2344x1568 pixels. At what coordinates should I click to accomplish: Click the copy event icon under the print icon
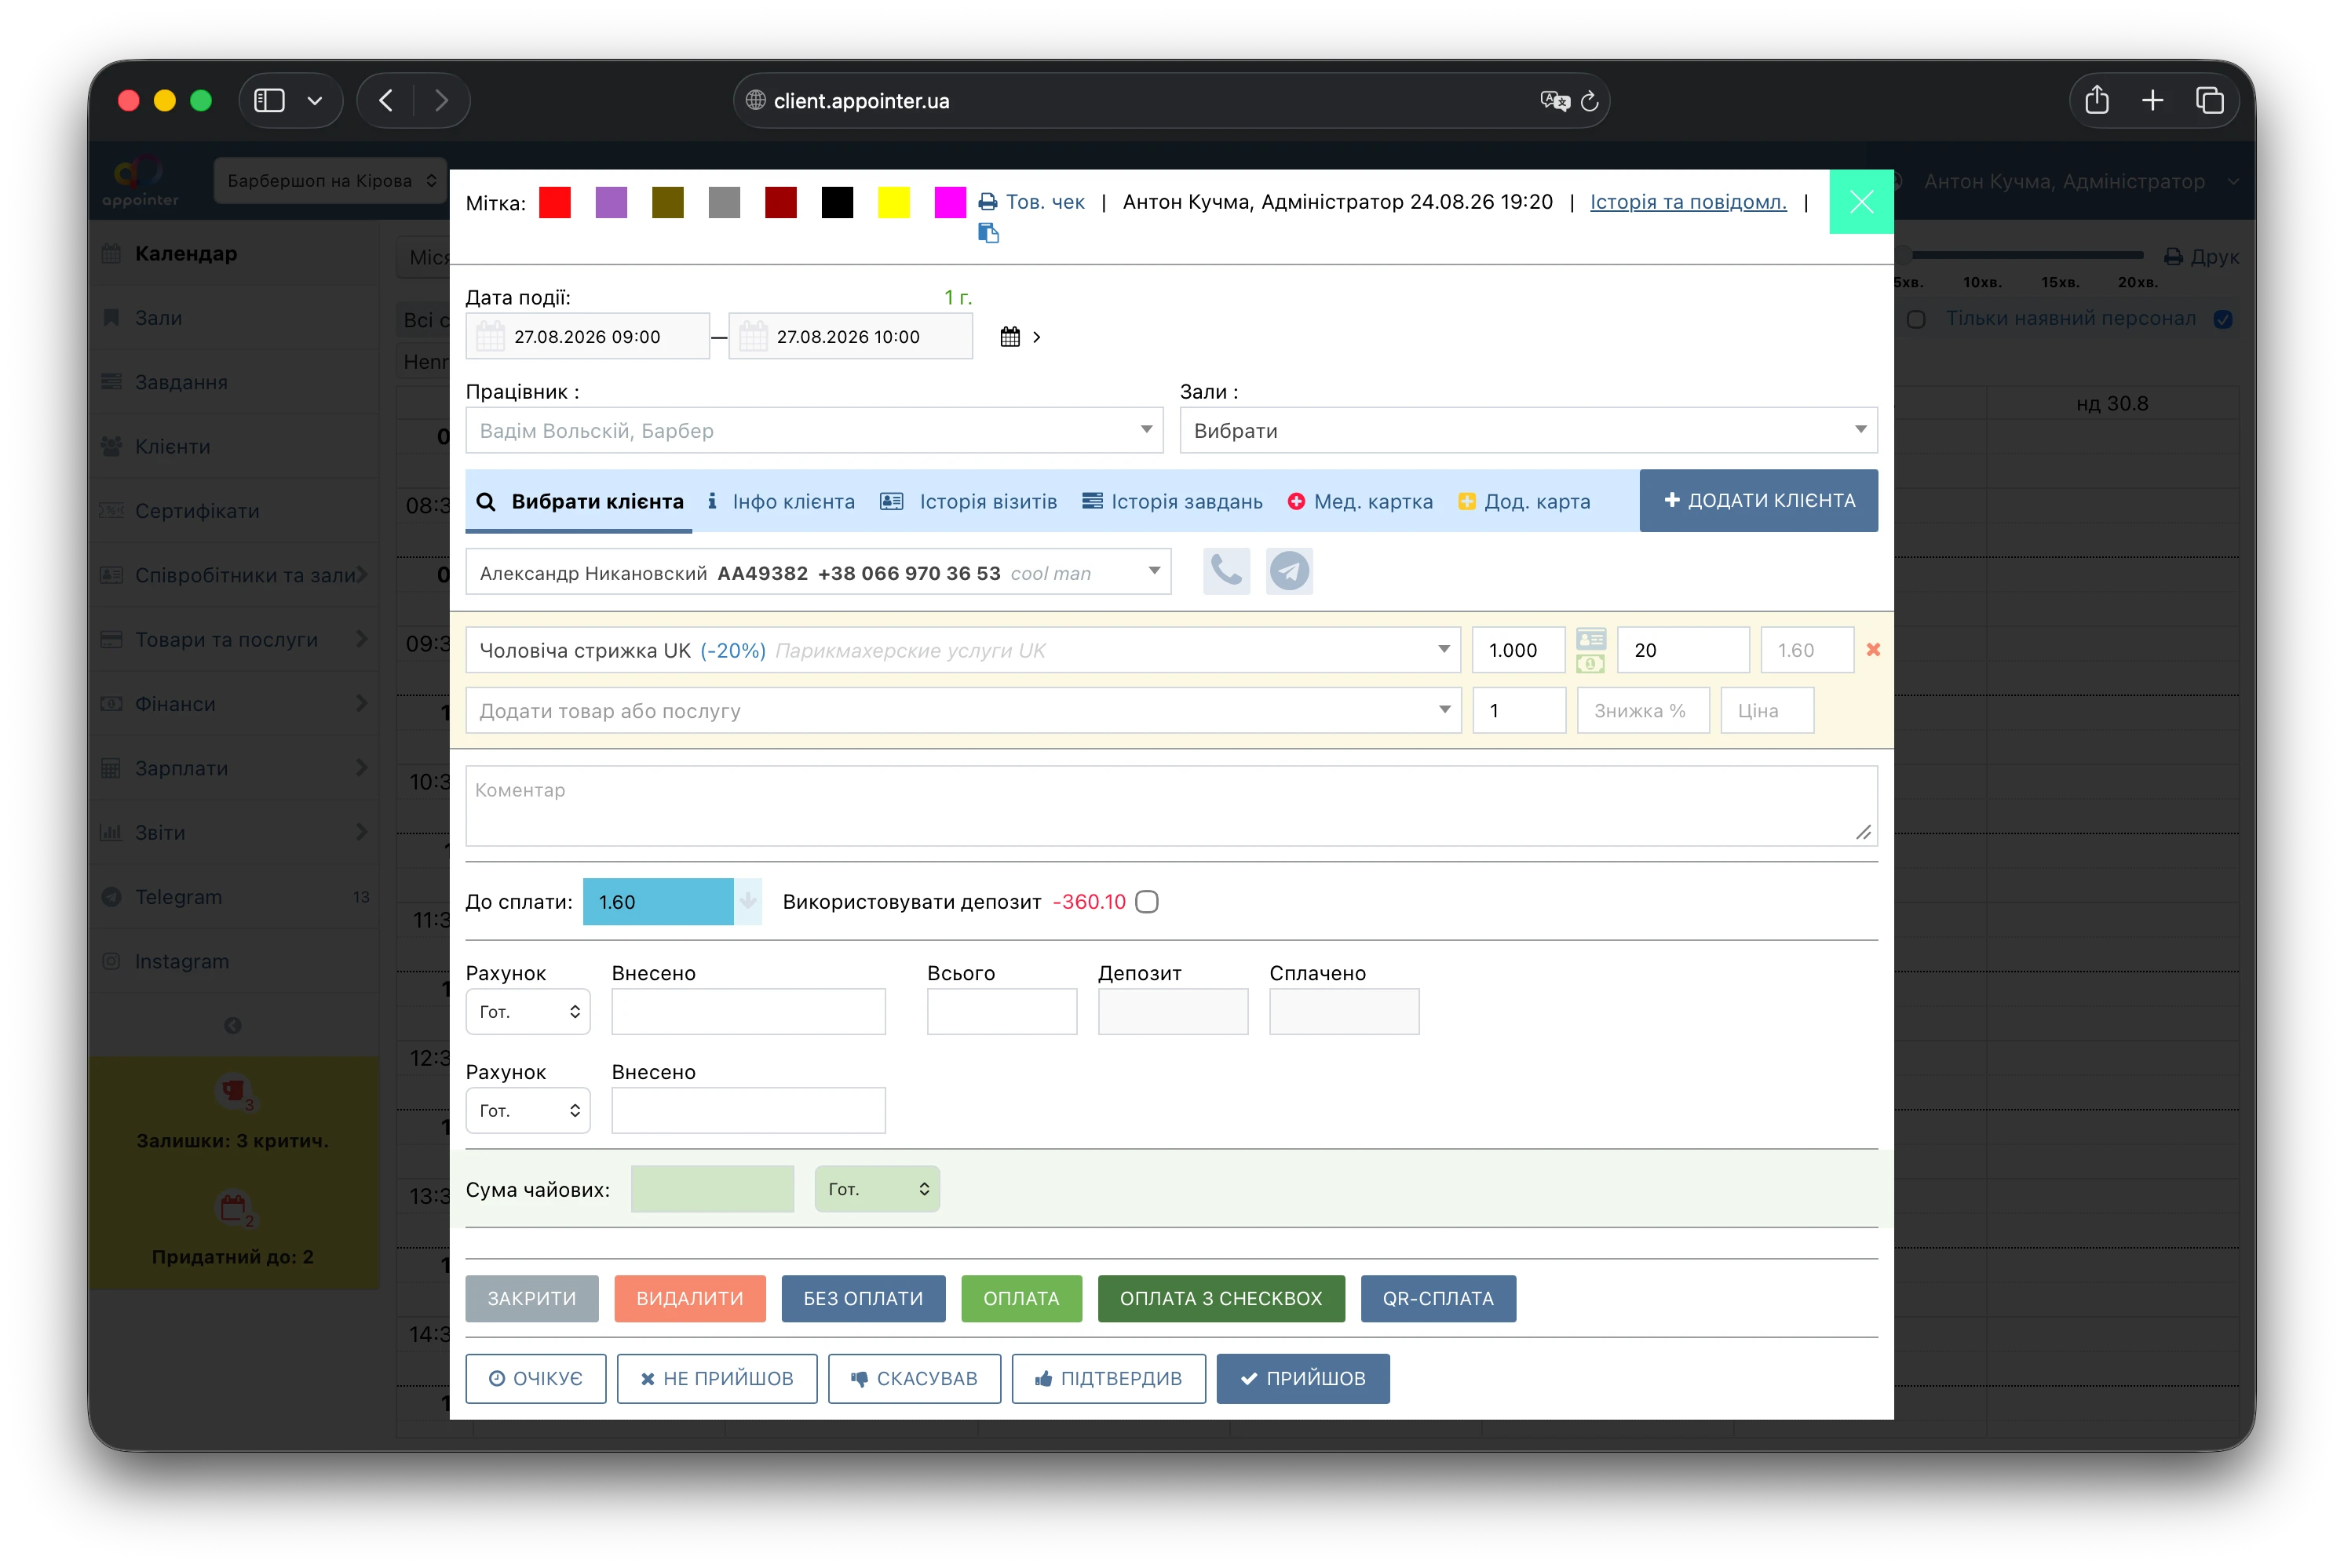tap(988, 233)
